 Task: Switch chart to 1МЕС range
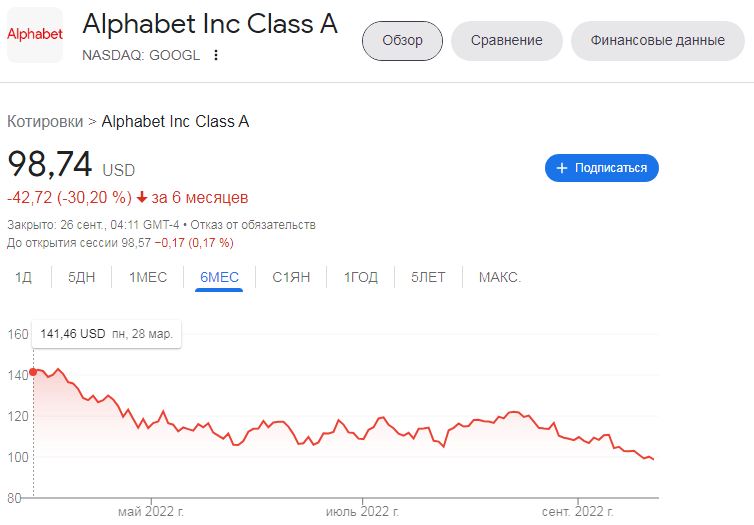[x=148, y=277]
